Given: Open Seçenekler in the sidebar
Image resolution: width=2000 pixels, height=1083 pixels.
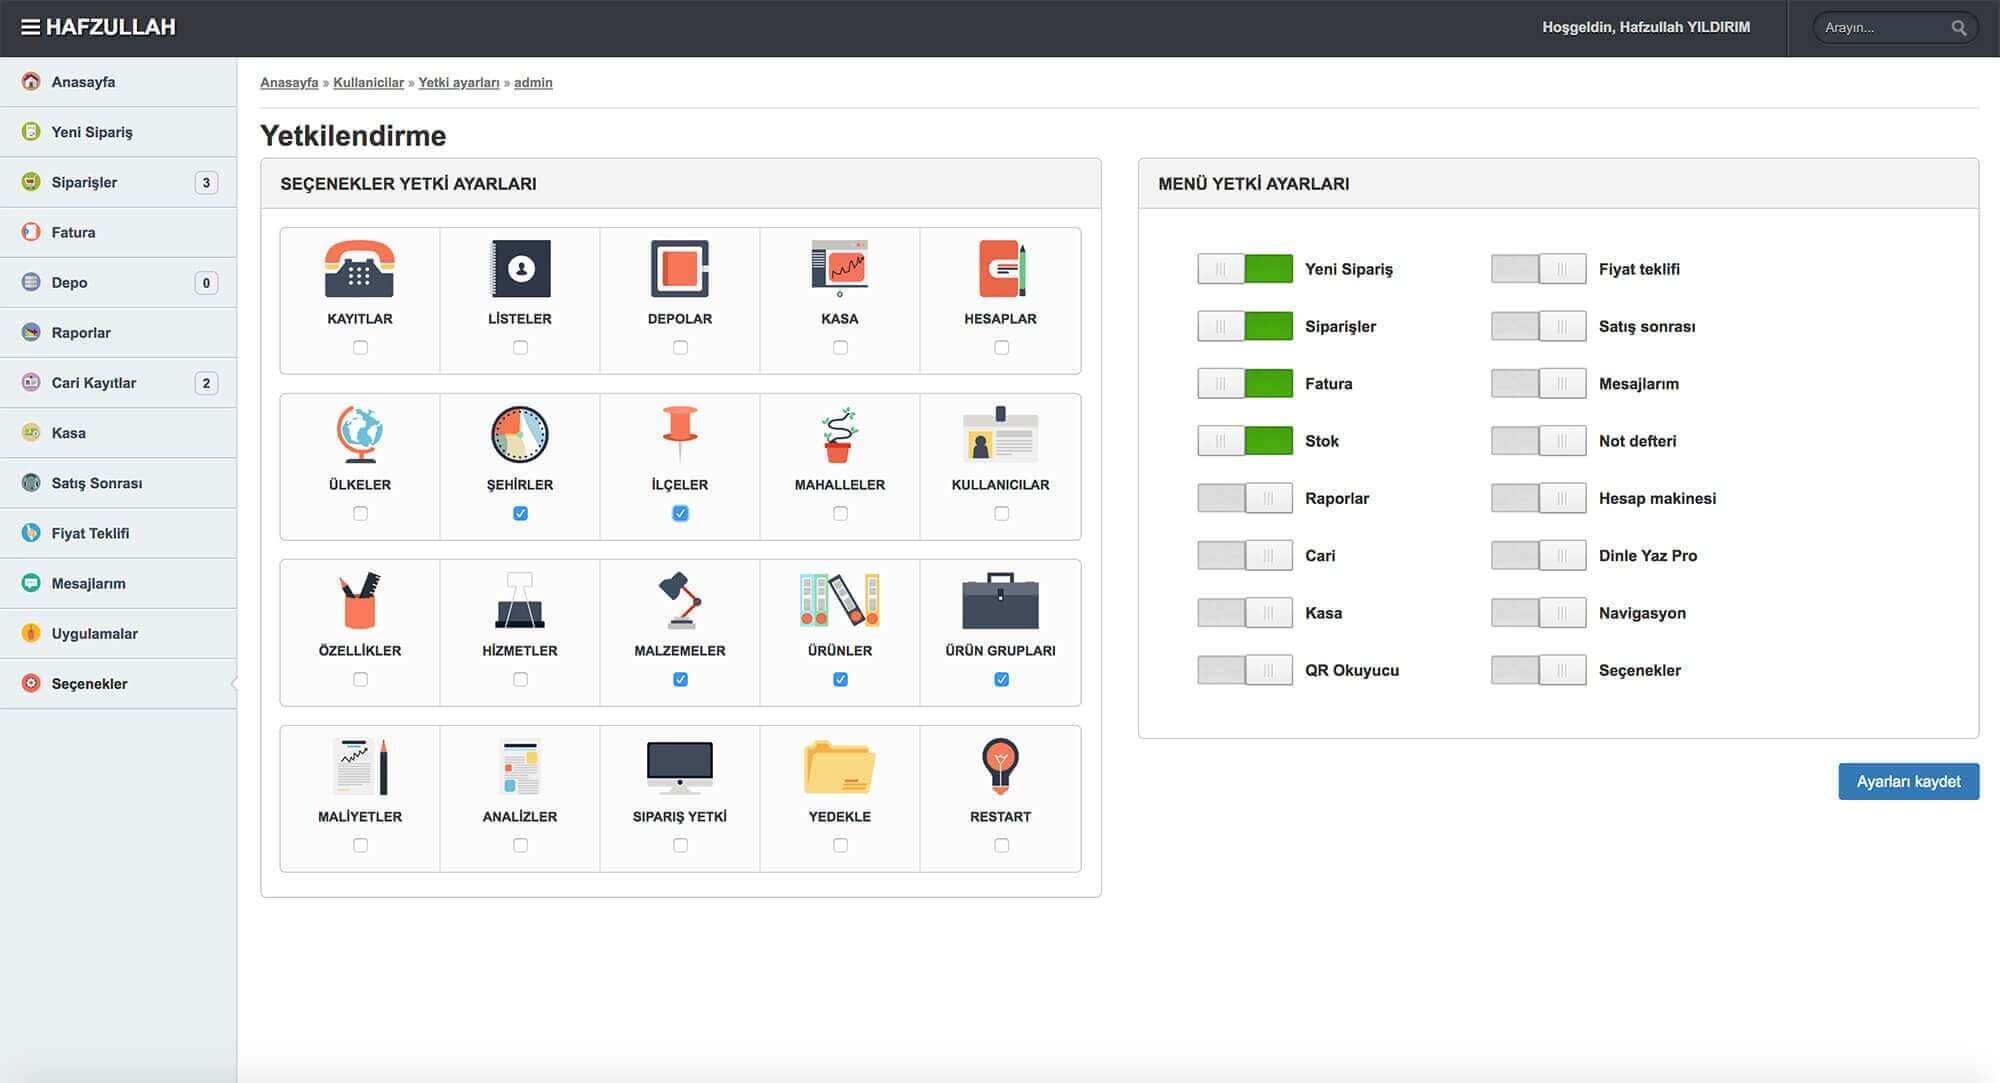Looking at the screenshot, I should (x=89, y=684).
